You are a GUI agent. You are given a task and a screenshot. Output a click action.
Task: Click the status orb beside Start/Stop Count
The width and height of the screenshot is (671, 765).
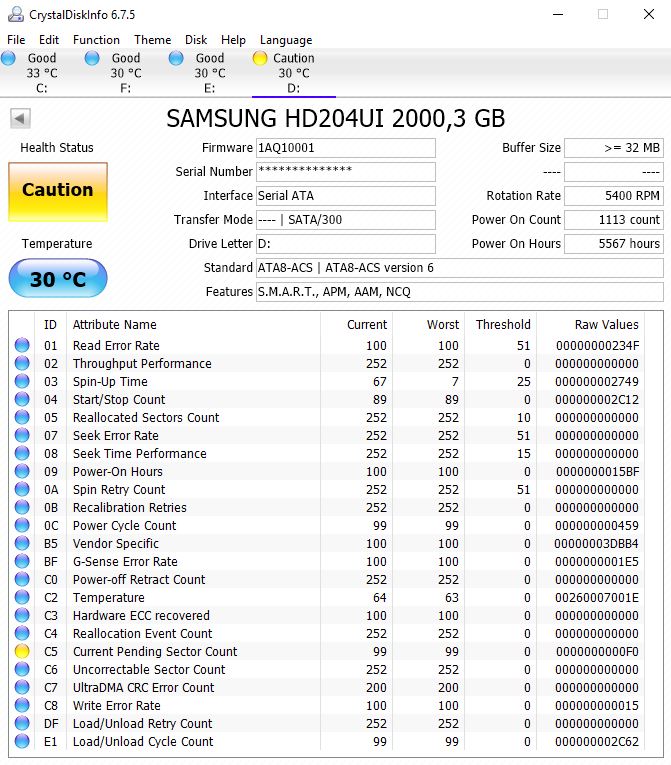pos(22,399)
